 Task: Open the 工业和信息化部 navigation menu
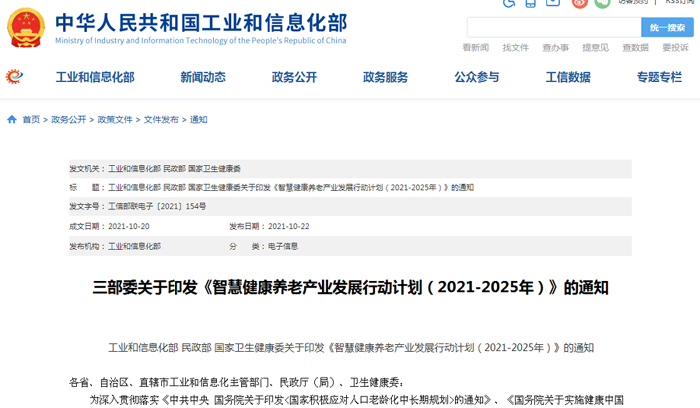[x=95, y=77]
